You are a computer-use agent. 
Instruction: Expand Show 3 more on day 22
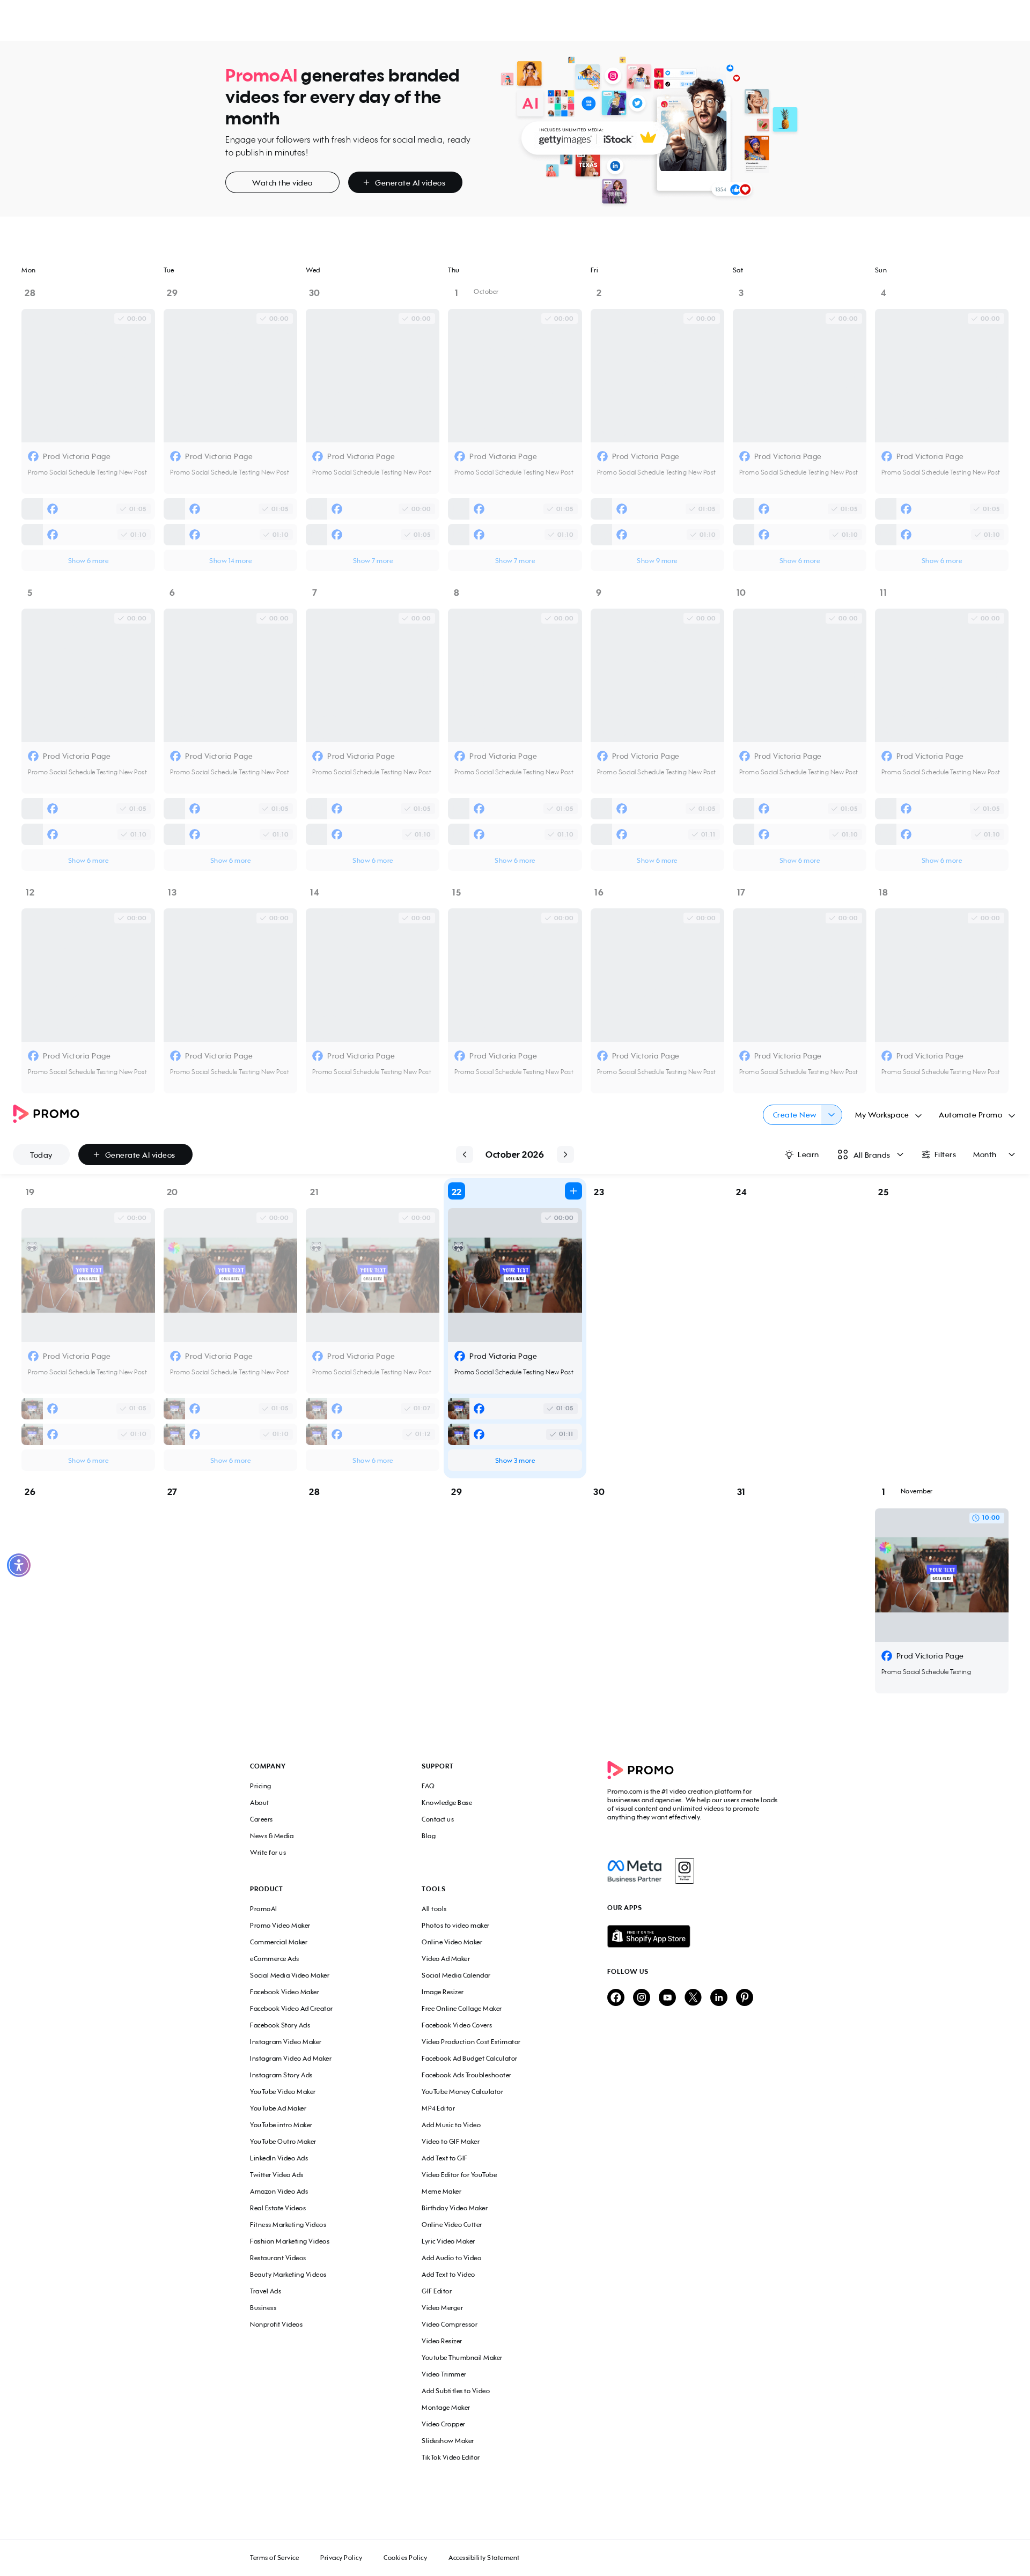pos(515,1460)
